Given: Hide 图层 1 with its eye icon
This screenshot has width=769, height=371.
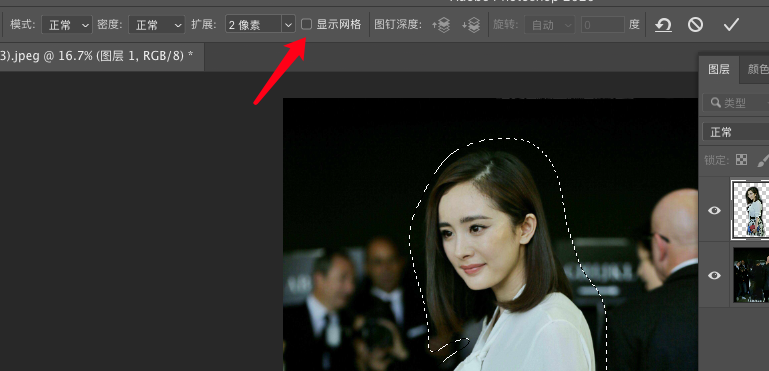Looking at the screenshot, I should click(x=714, y=211).
